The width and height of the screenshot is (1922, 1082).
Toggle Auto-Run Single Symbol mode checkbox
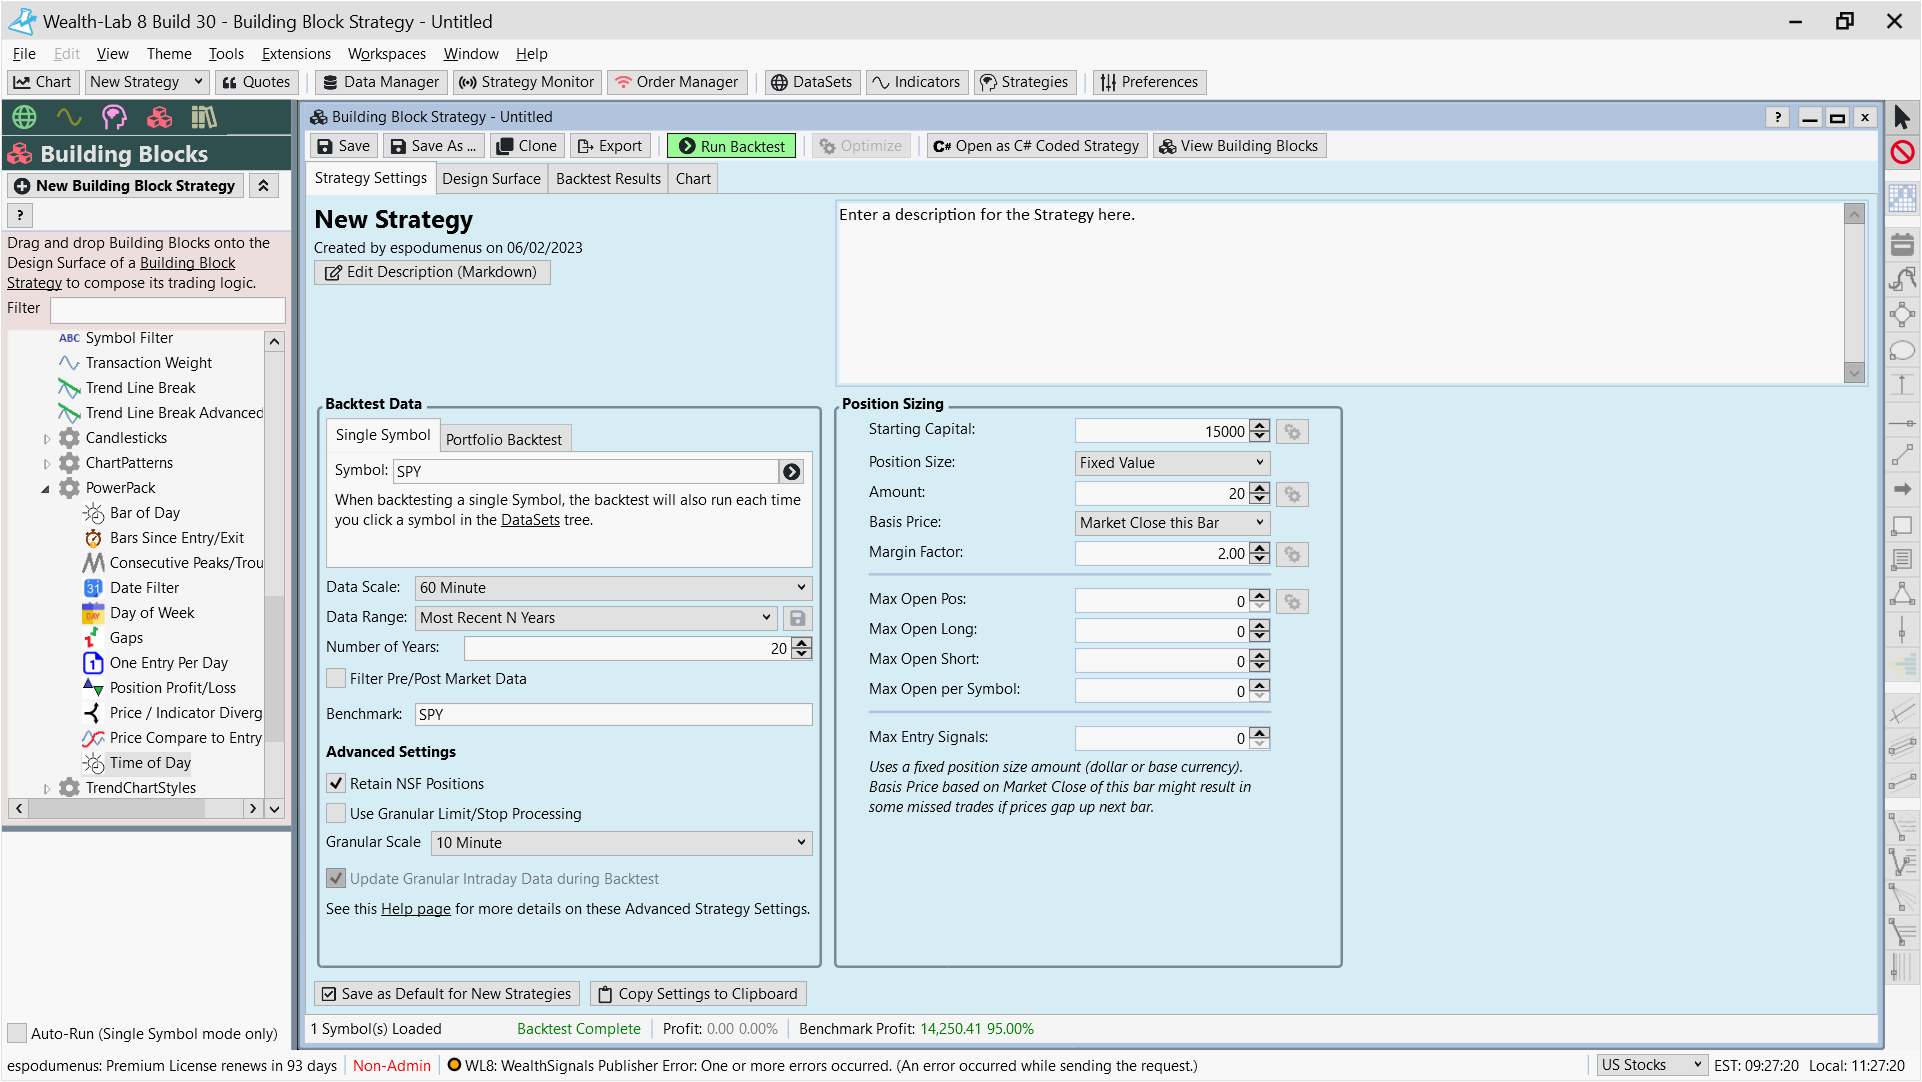(x=17, y=1033)
